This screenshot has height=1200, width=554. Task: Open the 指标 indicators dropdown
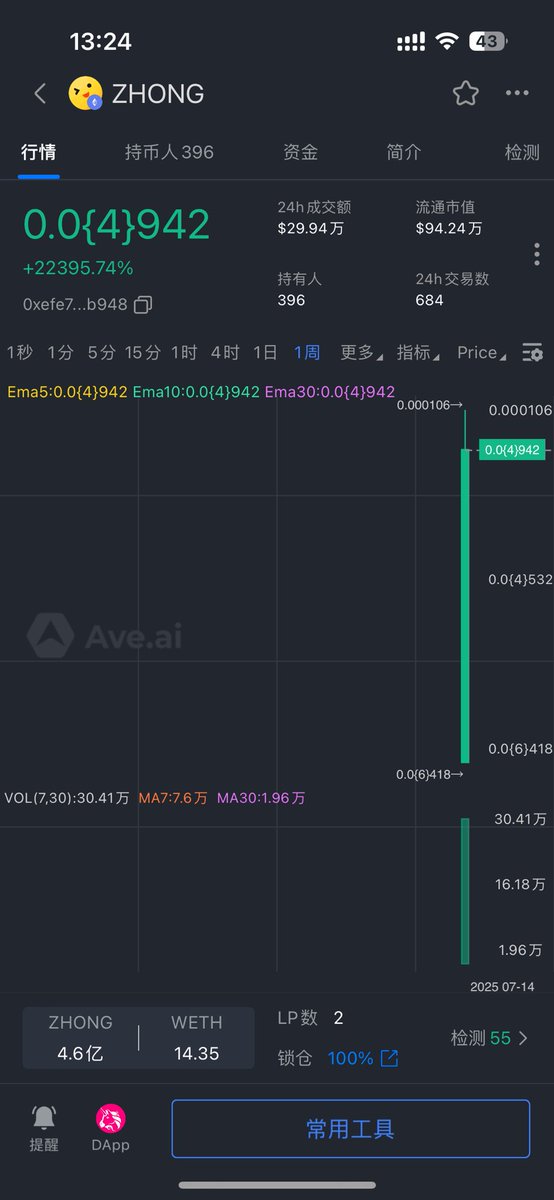point(418,352)
